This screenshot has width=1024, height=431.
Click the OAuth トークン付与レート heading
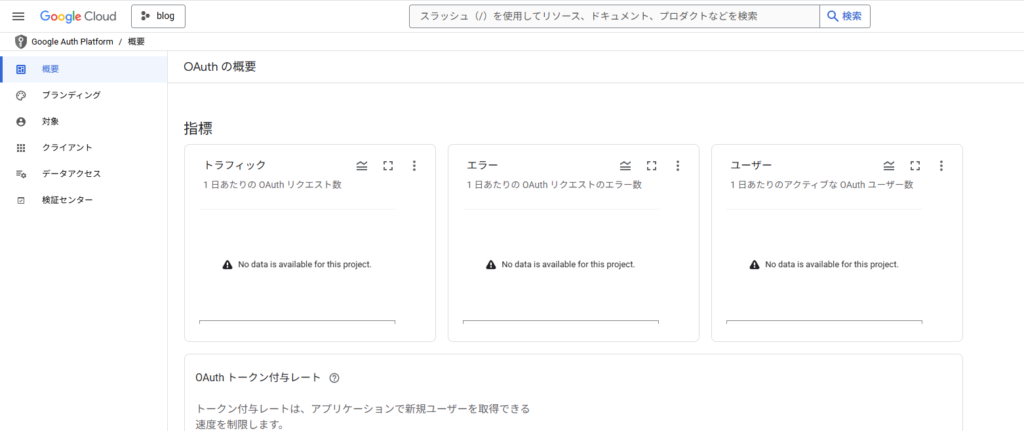258,377
